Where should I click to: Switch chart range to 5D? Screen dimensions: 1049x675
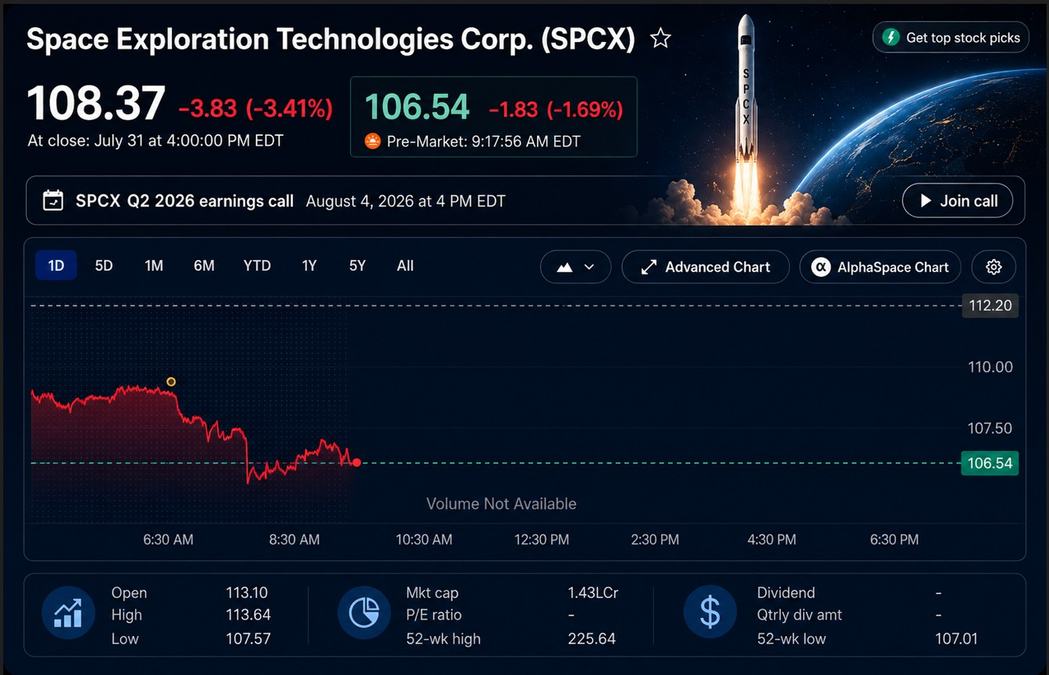tap(104, 266)
